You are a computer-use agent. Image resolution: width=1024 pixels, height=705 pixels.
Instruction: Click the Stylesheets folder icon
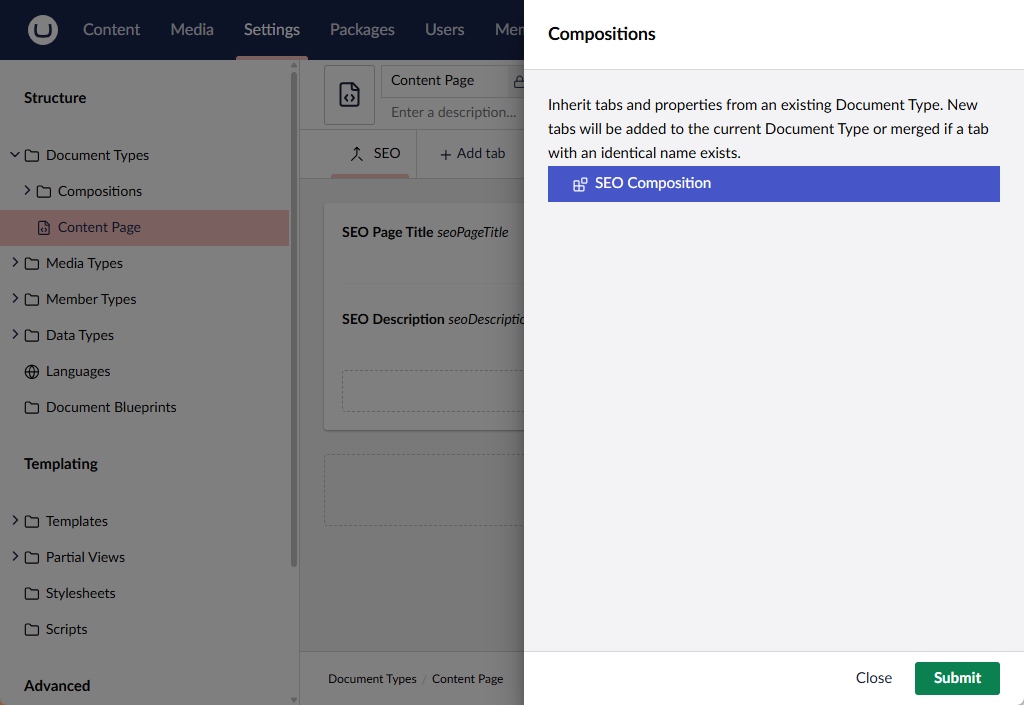tap(32, 594)
